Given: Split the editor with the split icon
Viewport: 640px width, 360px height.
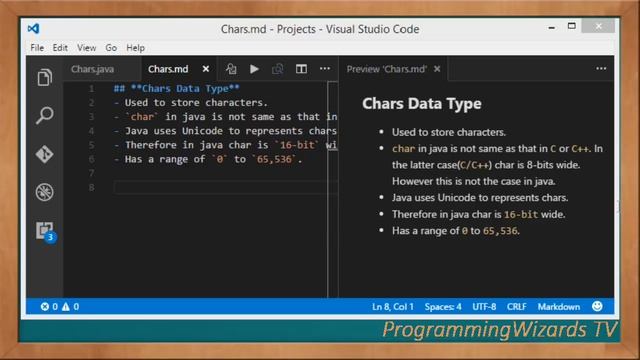Looking at the screenshot, I should pyautogui.click(x=301, y=69).
